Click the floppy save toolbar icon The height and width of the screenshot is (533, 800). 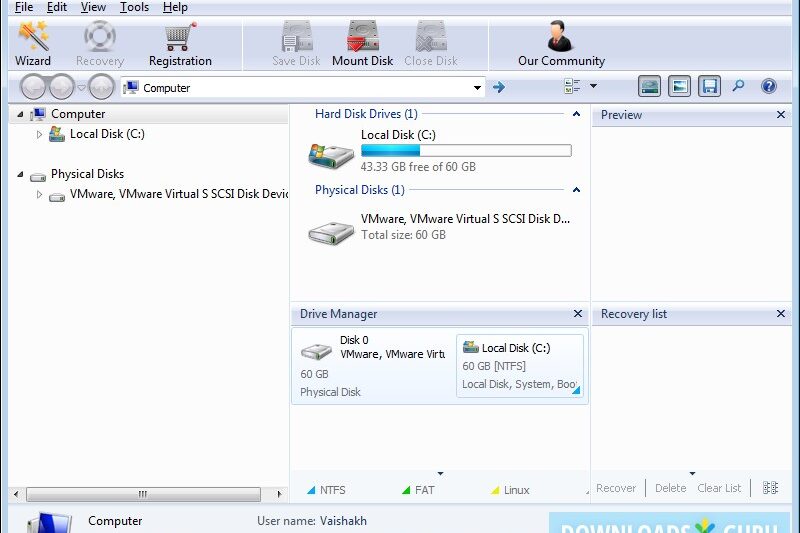709,86
